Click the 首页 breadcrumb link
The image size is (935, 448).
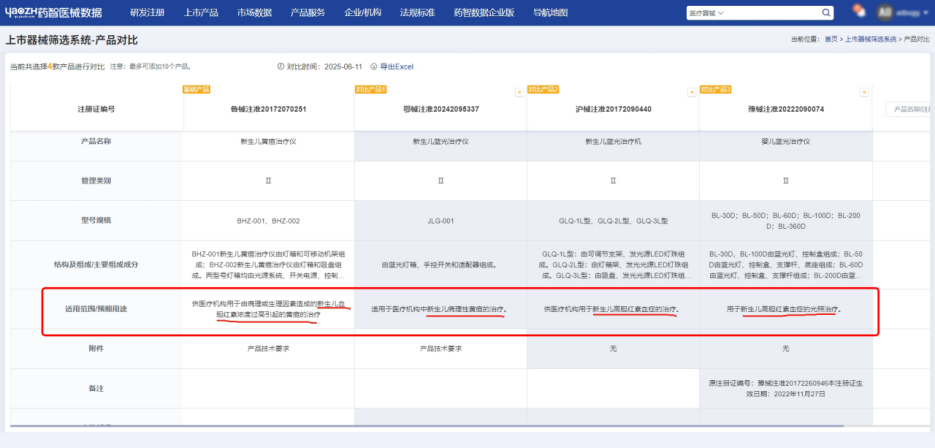831,38
